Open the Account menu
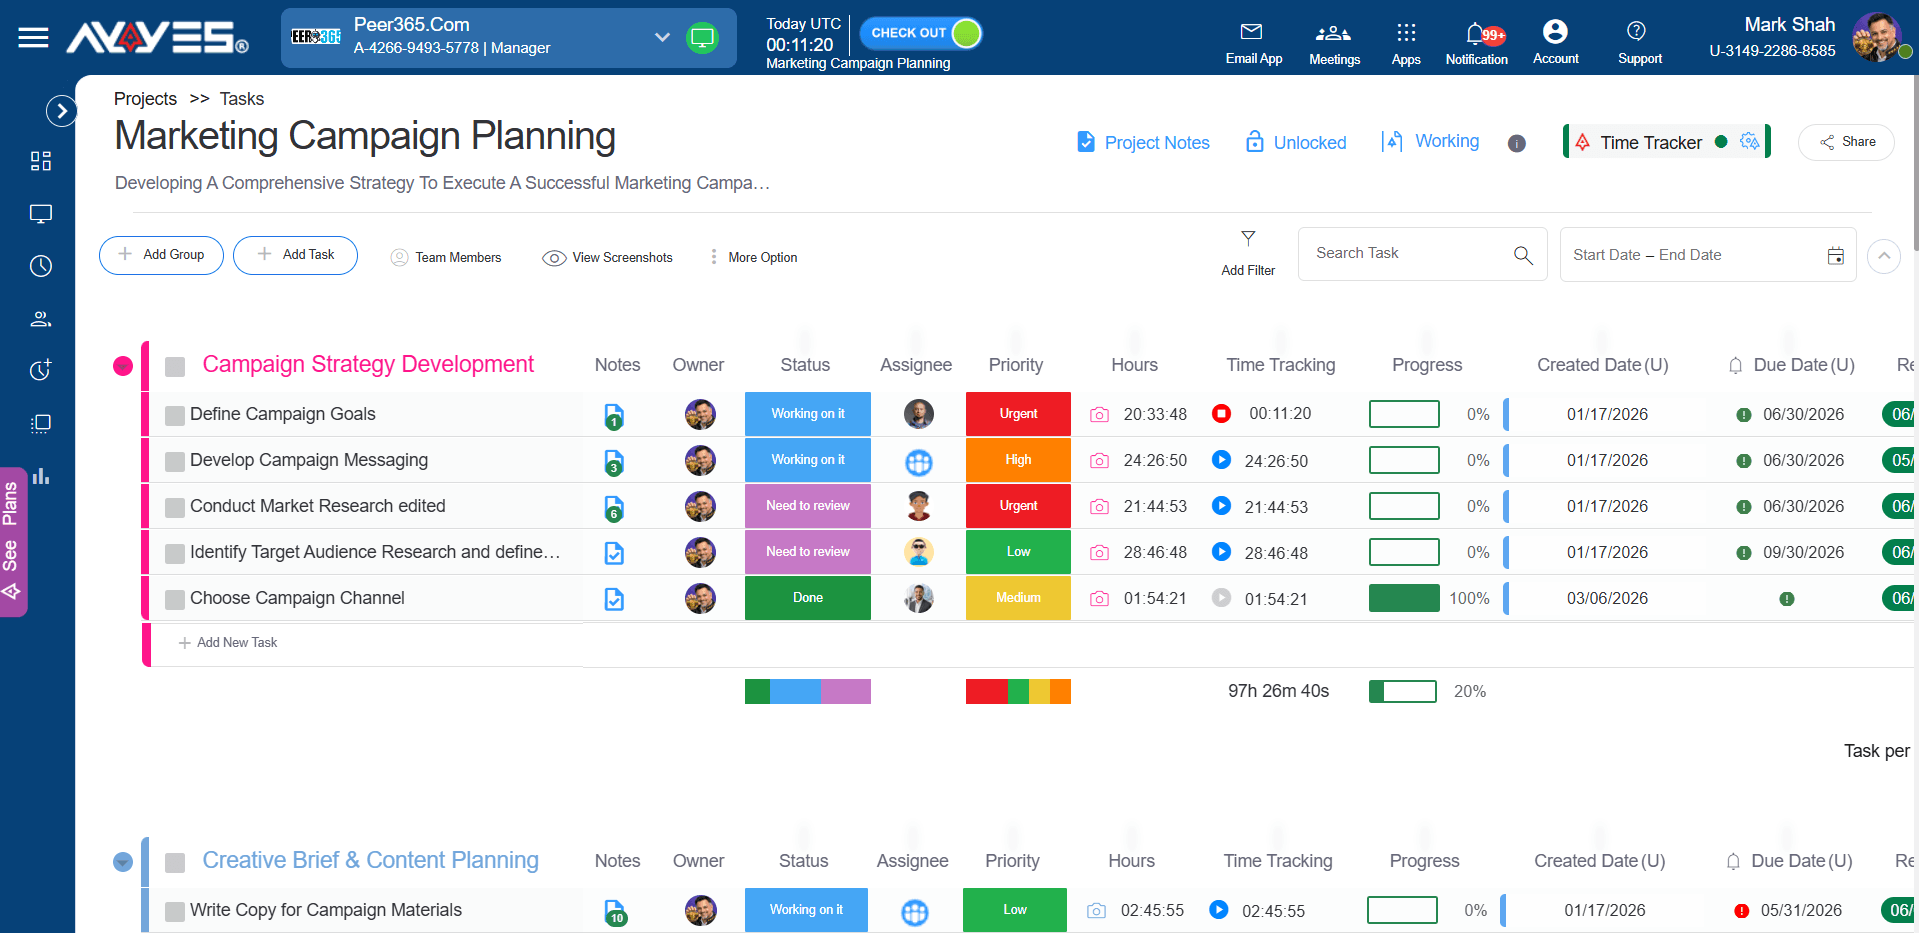Image resolution: width=1919 pixels, height=933 pixels. (x=1555, y=44)
